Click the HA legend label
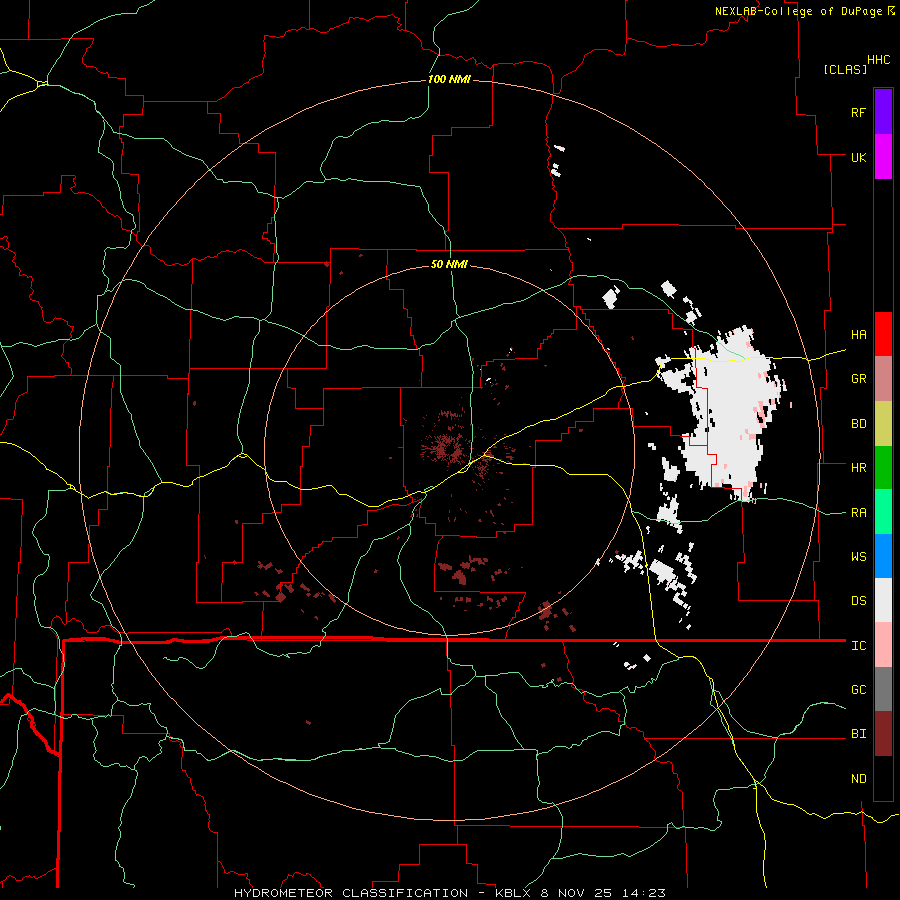Screen dimensions: 900x900 pyautogui.click(x=858, y=334)
